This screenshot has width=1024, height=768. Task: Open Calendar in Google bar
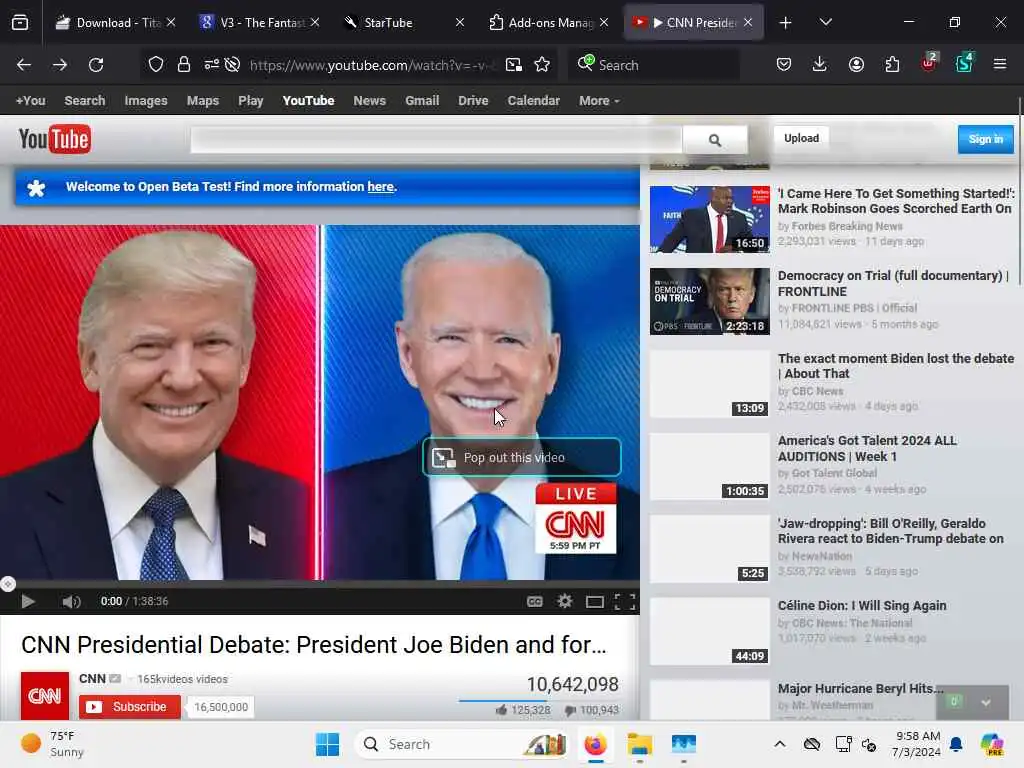pos(534,101)
